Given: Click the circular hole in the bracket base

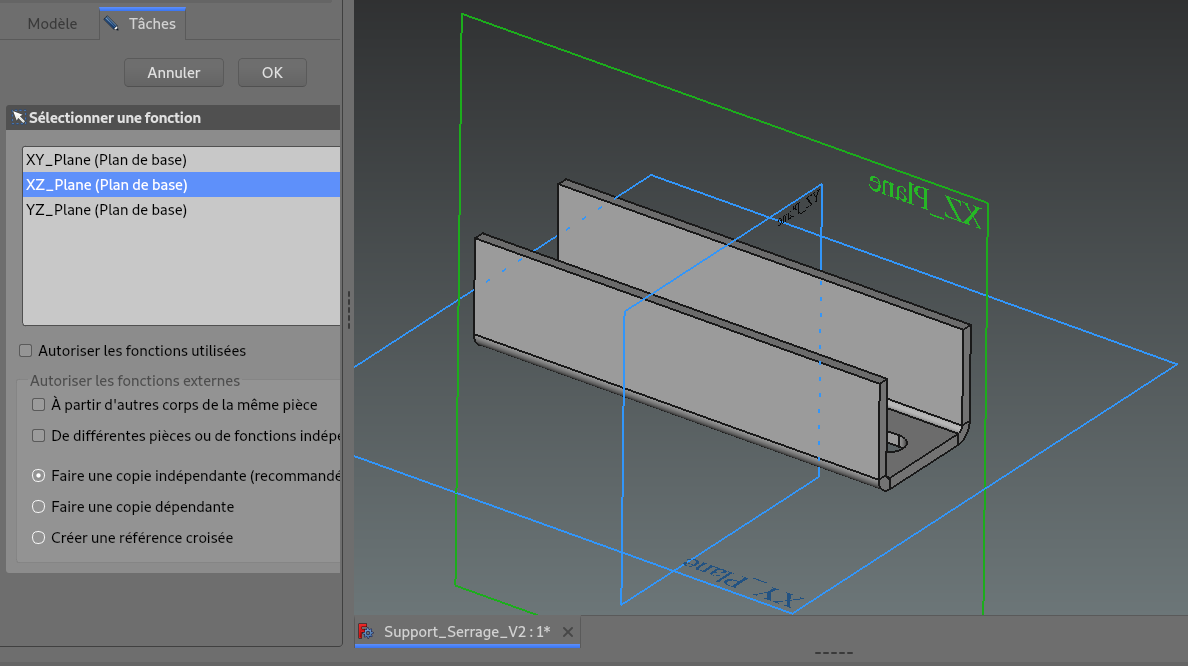Looking at the screenshot, I should [897, 441].
